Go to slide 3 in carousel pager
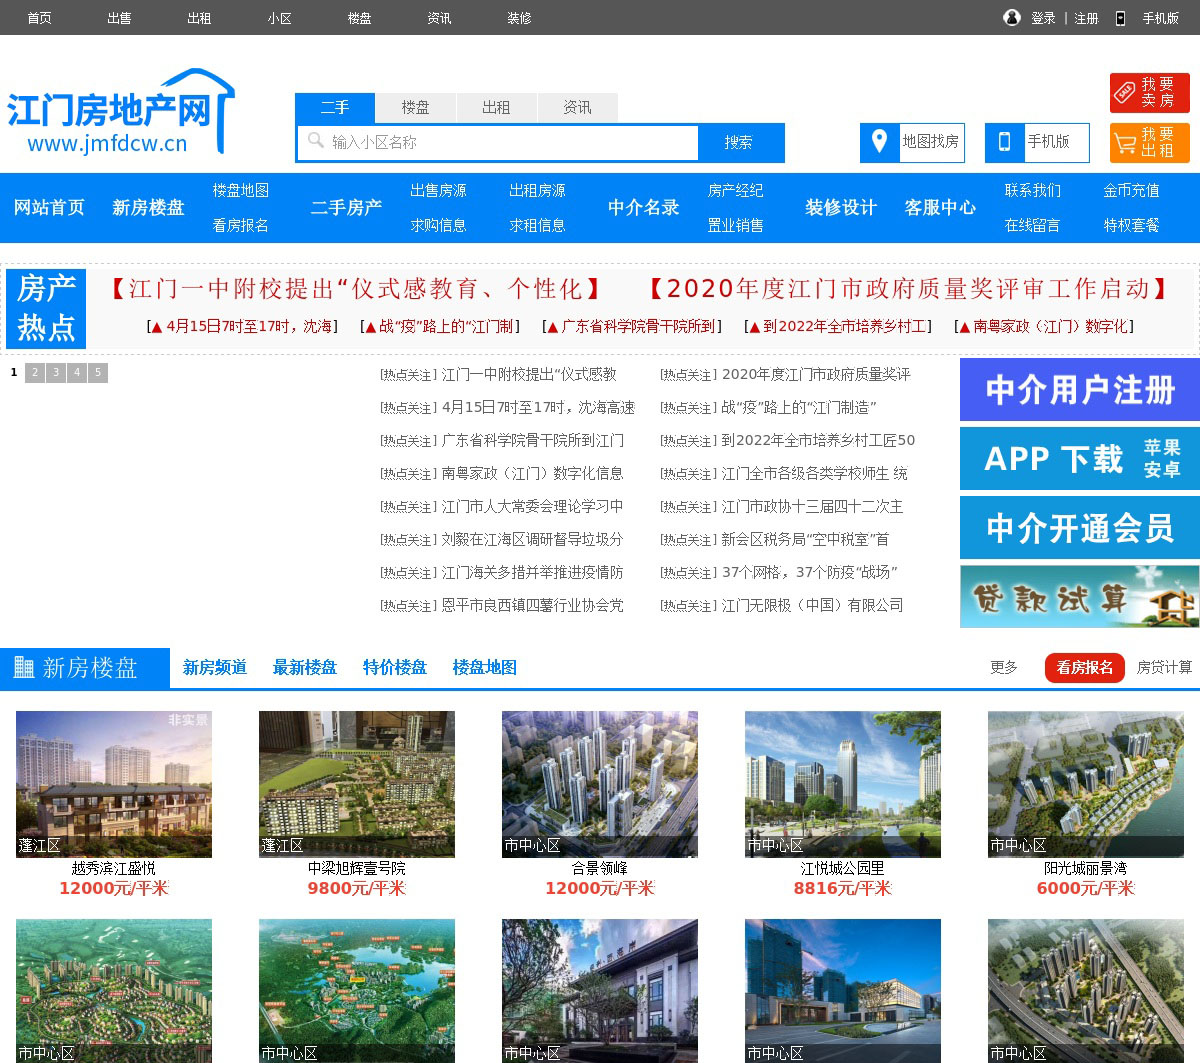1200x1063 pixels. [x=56, y=373]
